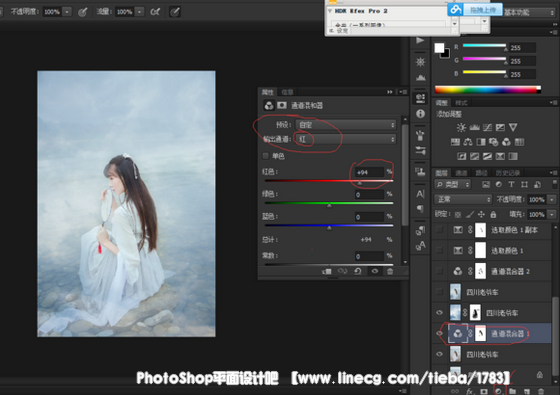Open the 预设 preset dropdown showing 自定

tap(346, 125)
